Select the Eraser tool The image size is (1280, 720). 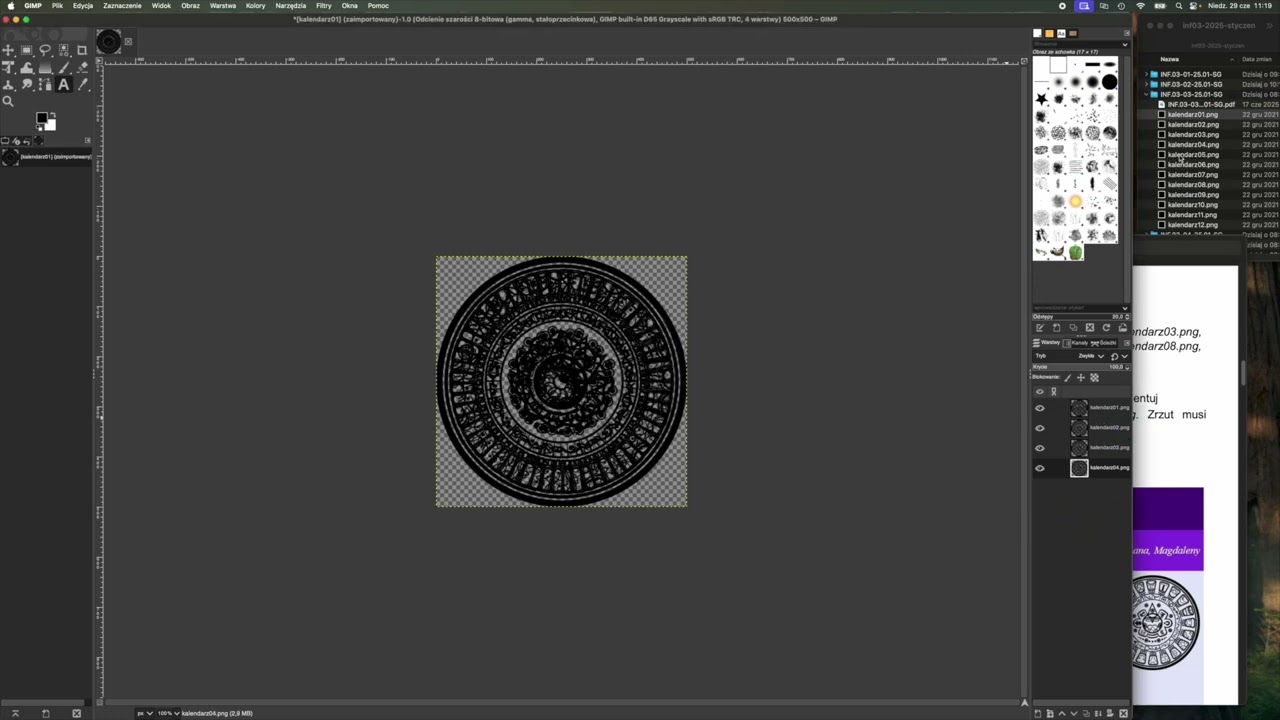point(82,67)
